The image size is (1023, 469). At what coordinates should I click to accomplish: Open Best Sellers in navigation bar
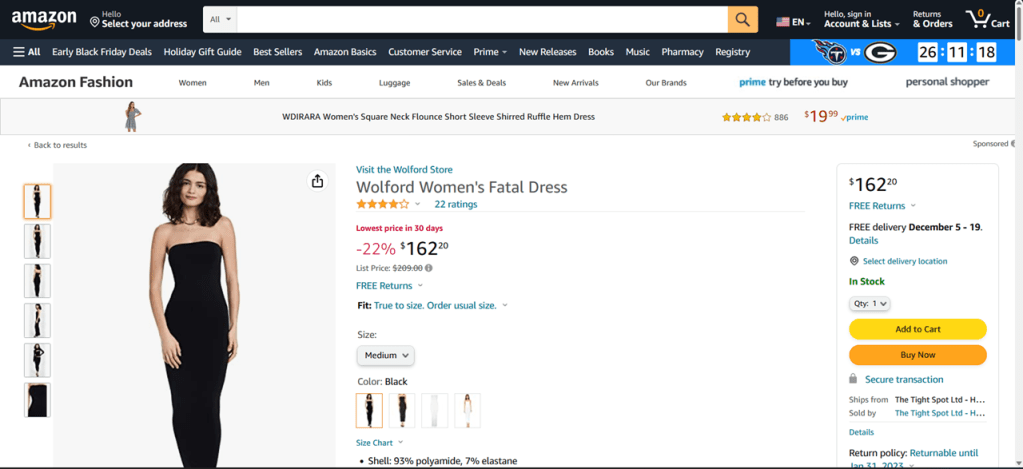[x=277, y=52]
